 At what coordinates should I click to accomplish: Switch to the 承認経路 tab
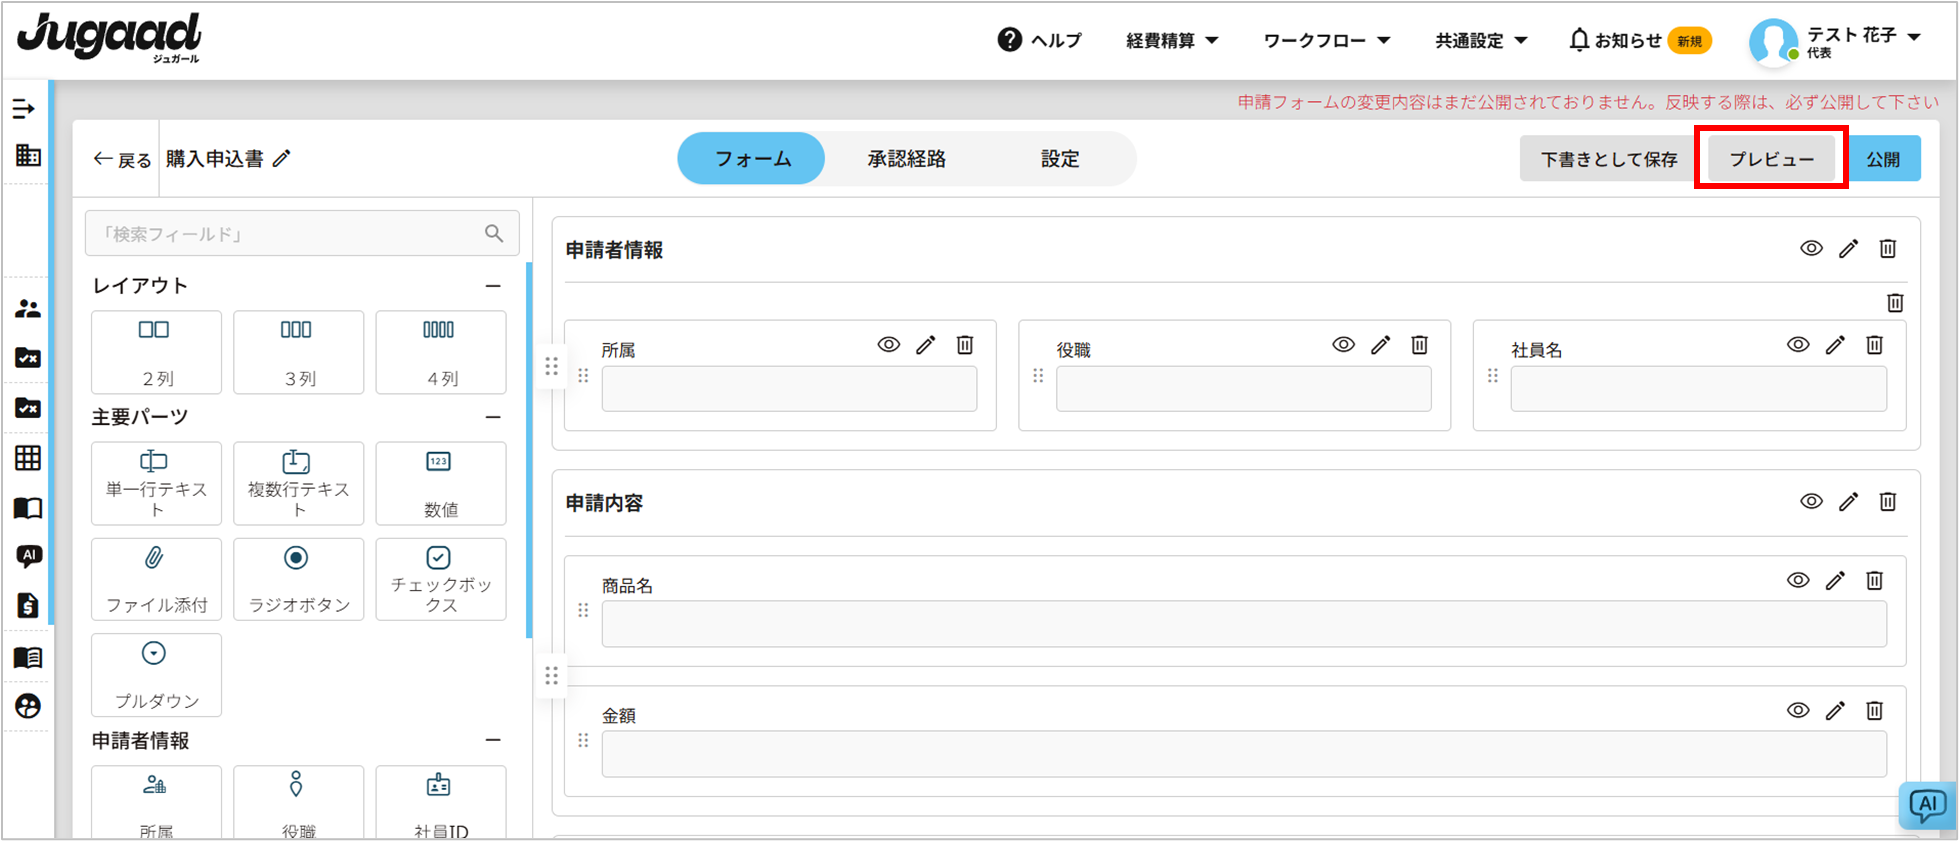(906, 159)
